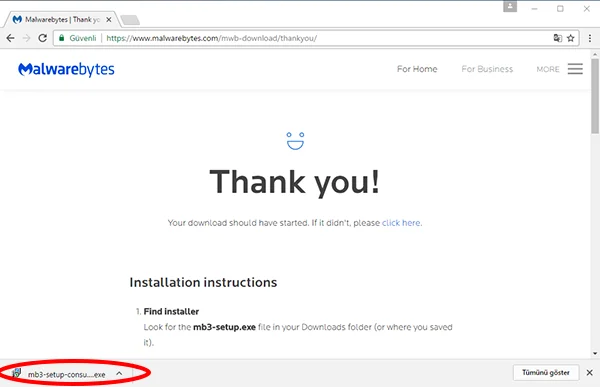
Task: Reload the Malwarebytes page
Action: [x=42, y=38]
